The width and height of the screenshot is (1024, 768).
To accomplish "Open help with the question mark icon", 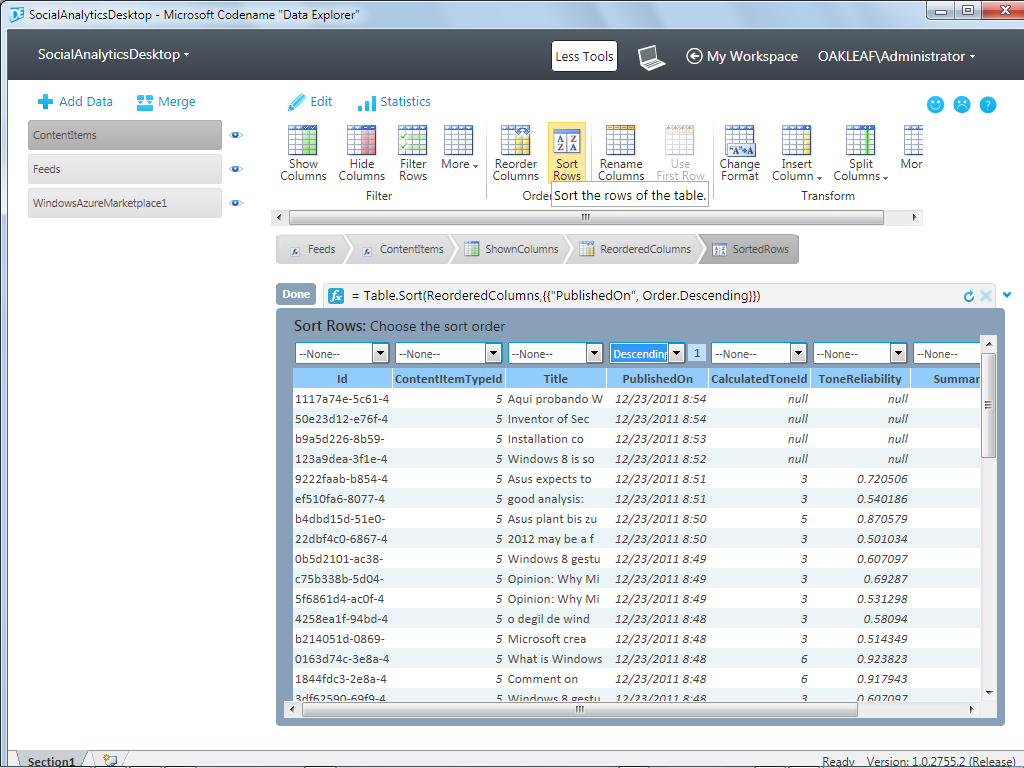I will [988, 104].
